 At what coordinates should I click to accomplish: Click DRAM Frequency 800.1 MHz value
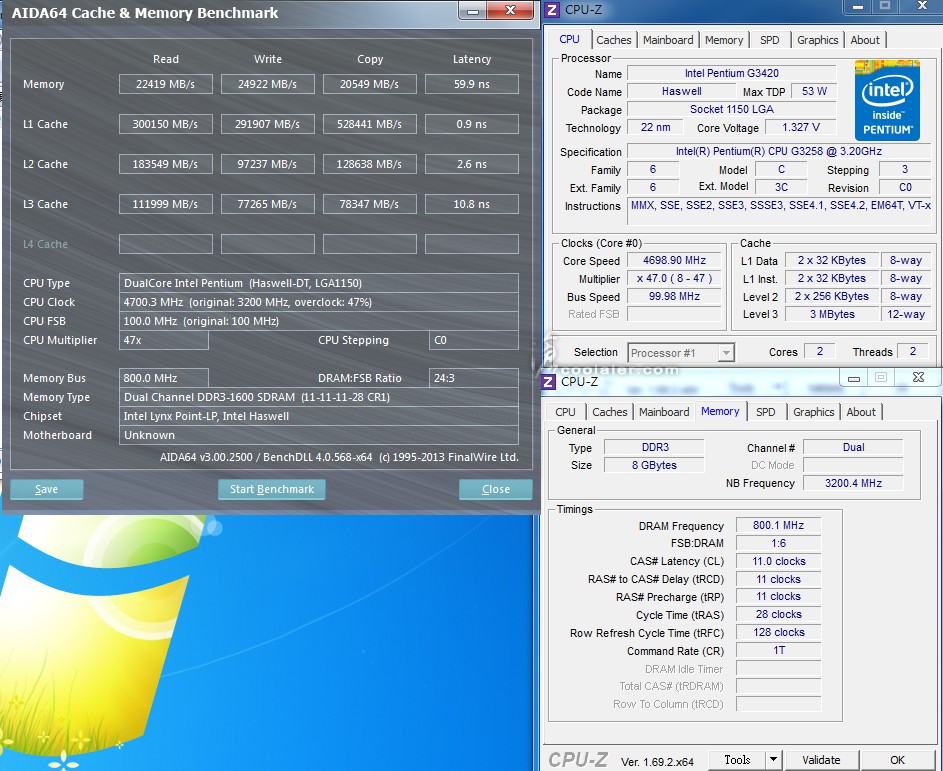[x=778, y=525]
